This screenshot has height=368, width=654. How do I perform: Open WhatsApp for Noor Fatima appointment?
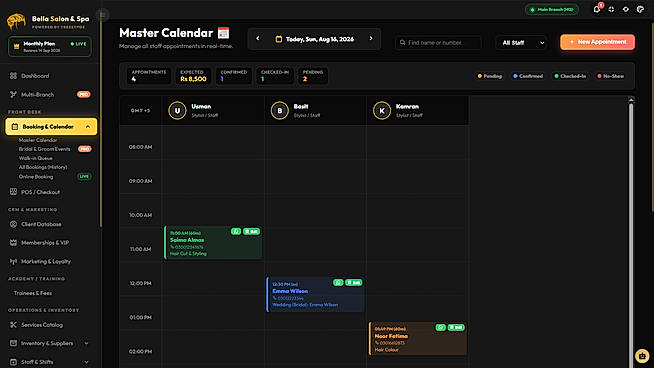click(x=440, y=328)
